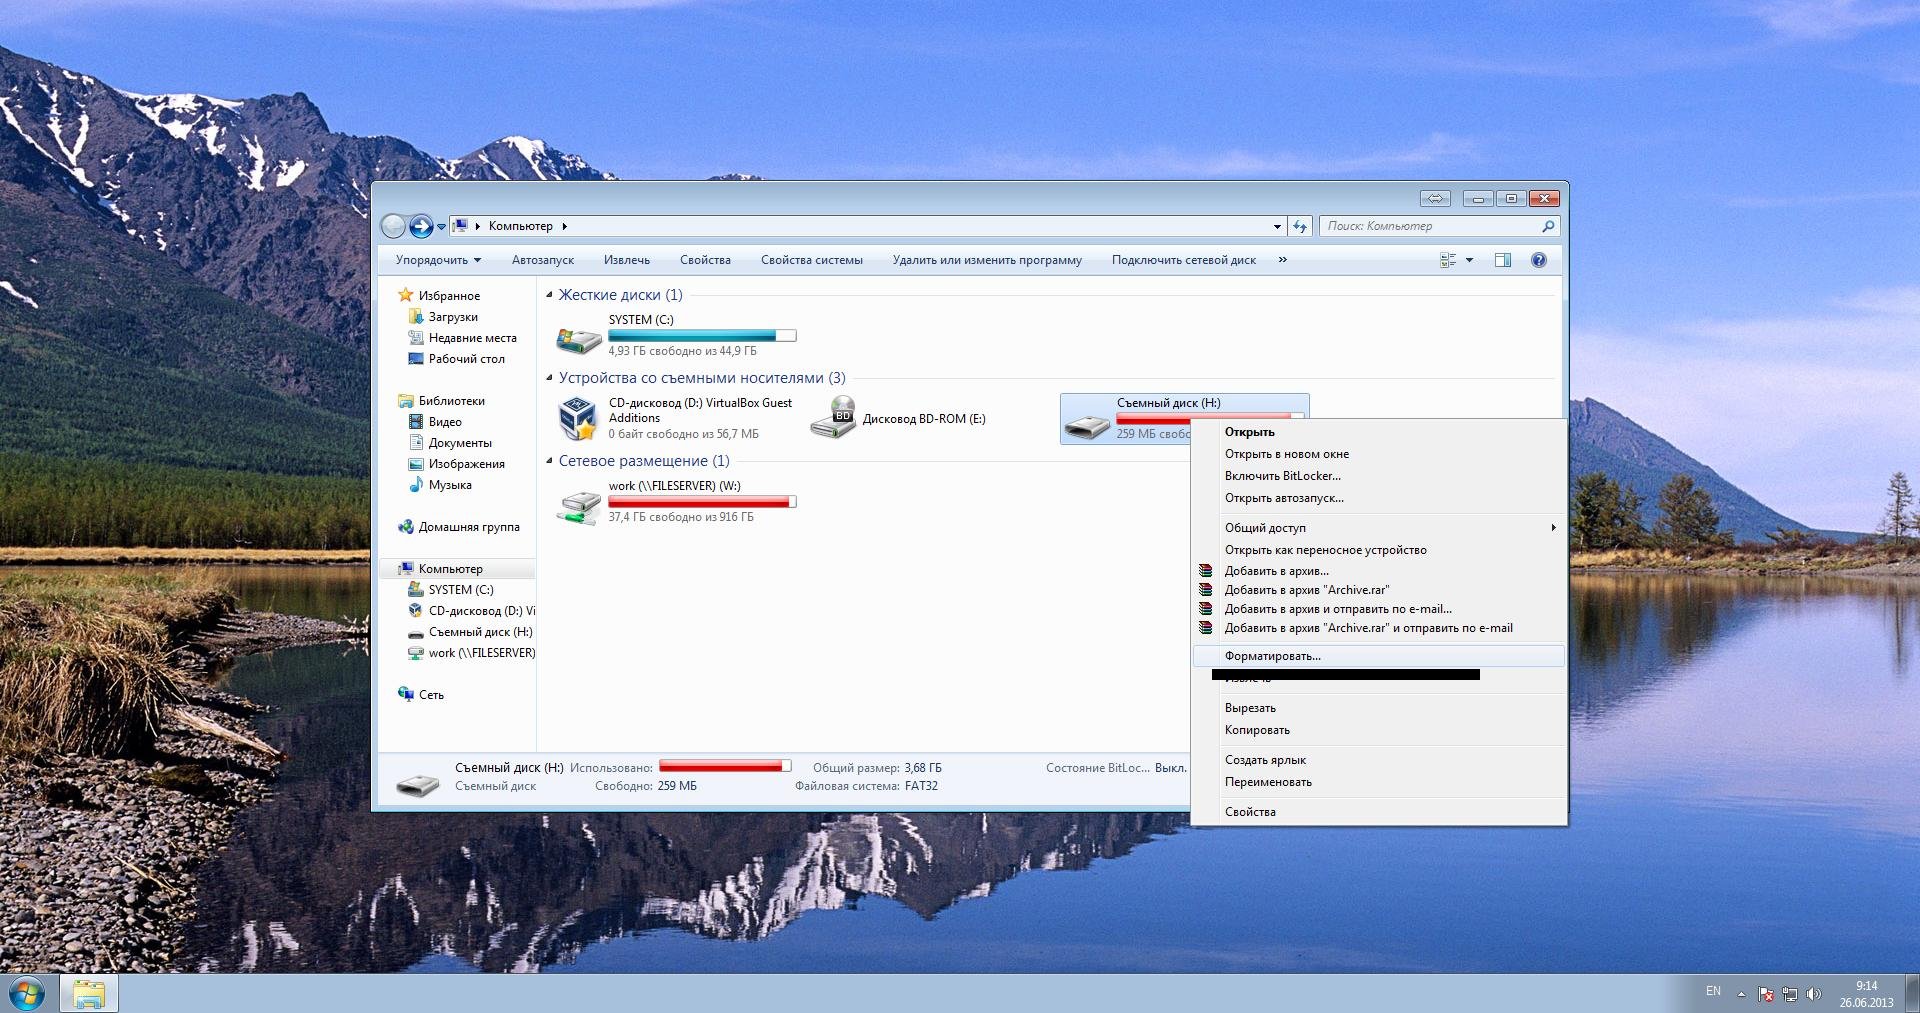The image size is (1920, 1013).
Task: Show more toolbar commands chevron
Action: click(x=1283, y=260)
